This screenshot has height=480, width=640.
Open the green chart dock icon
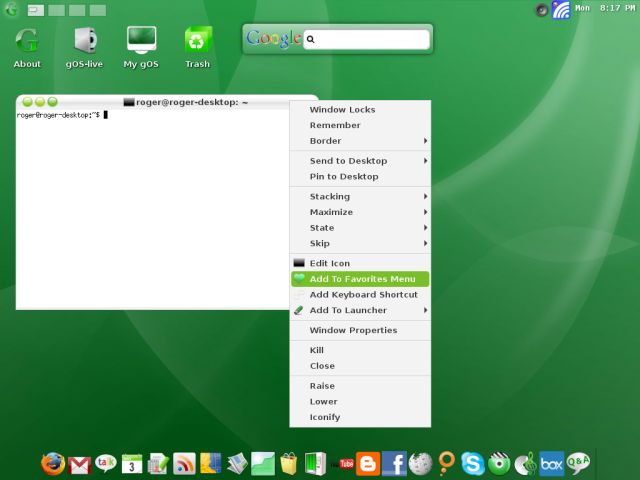[262, 464]
